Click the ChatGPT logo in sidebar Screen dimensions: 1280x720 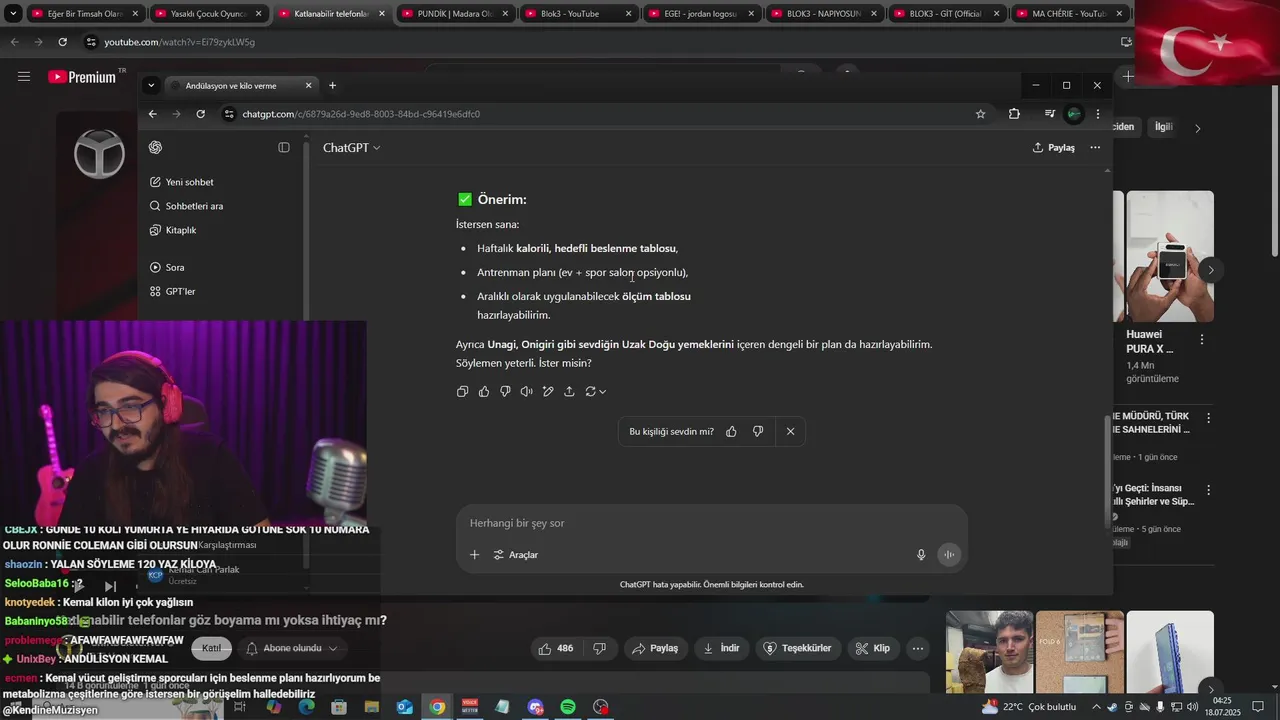pyautogui.click(x=156, y=147)
